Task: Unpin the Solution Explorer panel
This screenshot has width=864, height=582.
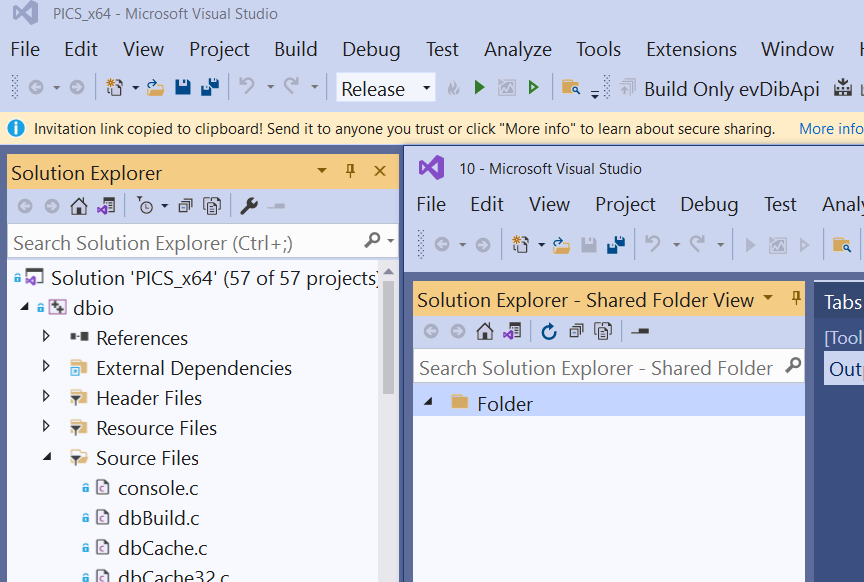Action: tap(349, 171)
